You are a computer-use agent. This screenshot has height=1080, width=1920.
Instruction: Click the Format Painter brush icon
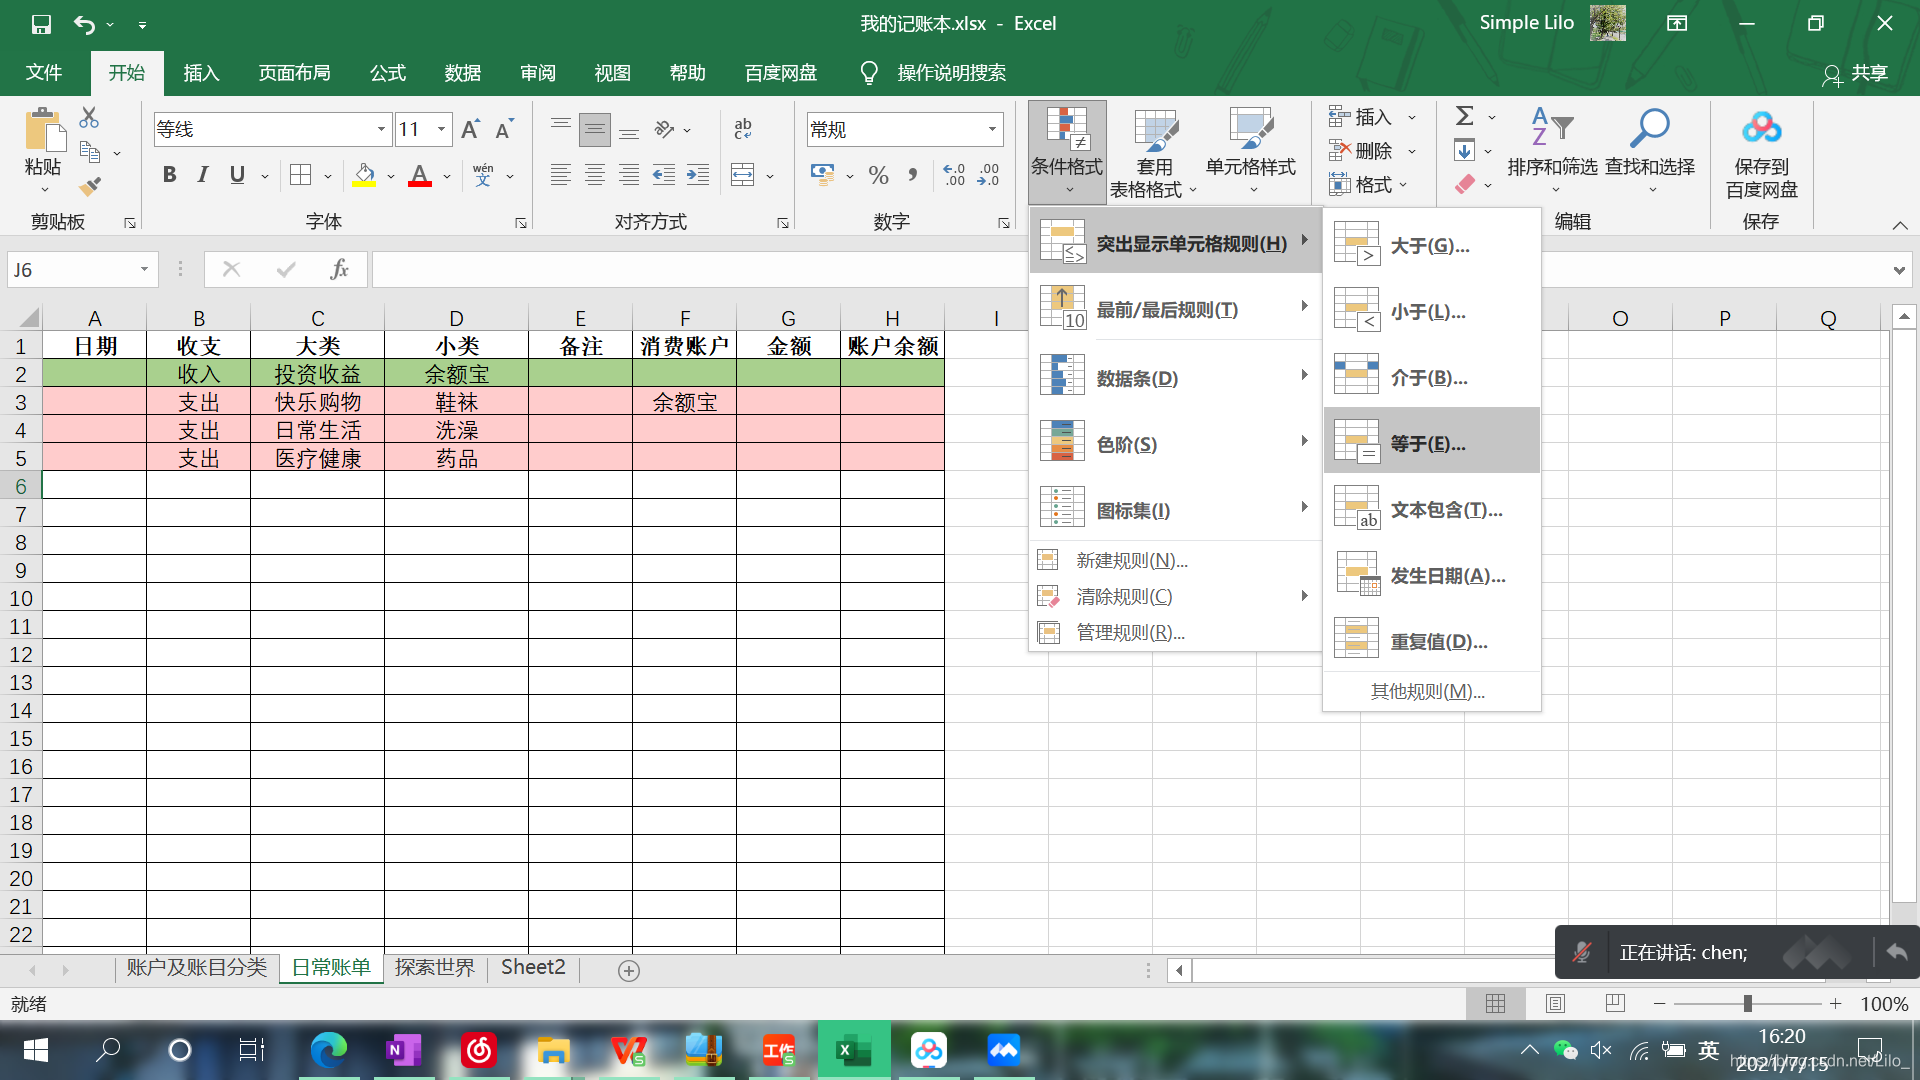(x=90, y=187)
